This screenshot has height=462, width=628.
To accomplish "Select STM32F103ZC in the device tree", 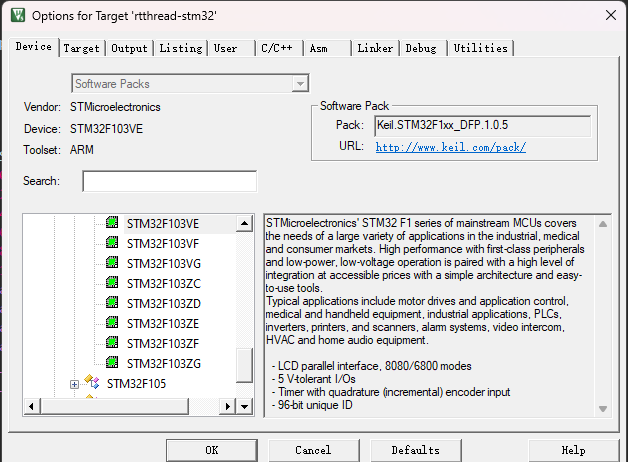I will pos(163,283).
